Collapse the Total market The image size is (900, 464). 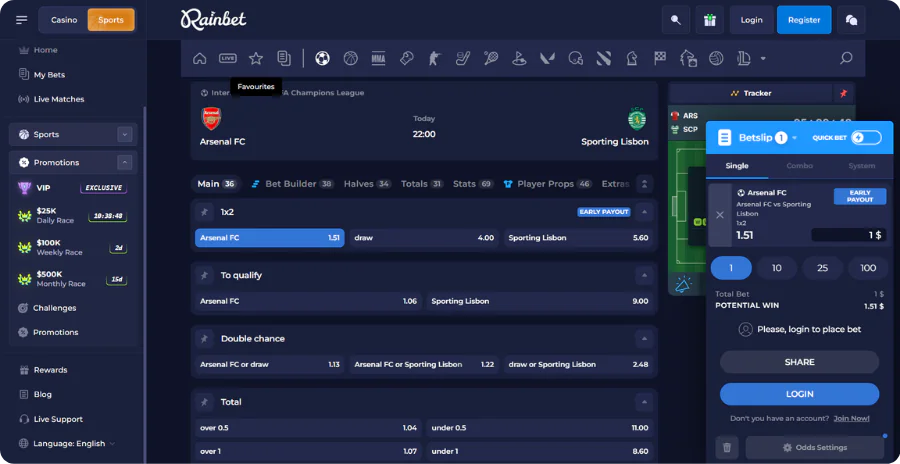pos(644,402)
